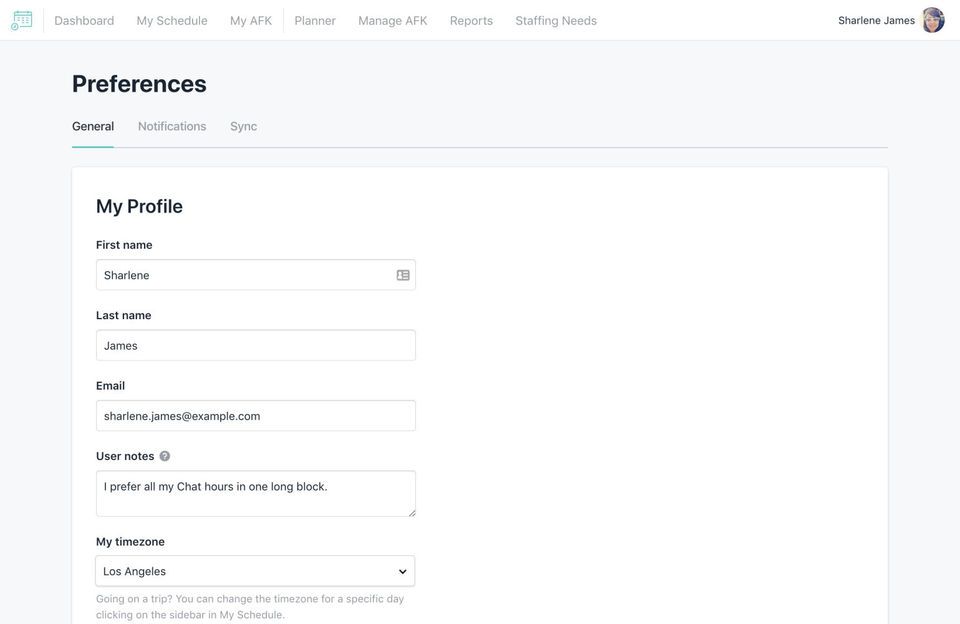Switch to the Sync tab
Viewport: 960px width, 624px height.
[243, 126]
